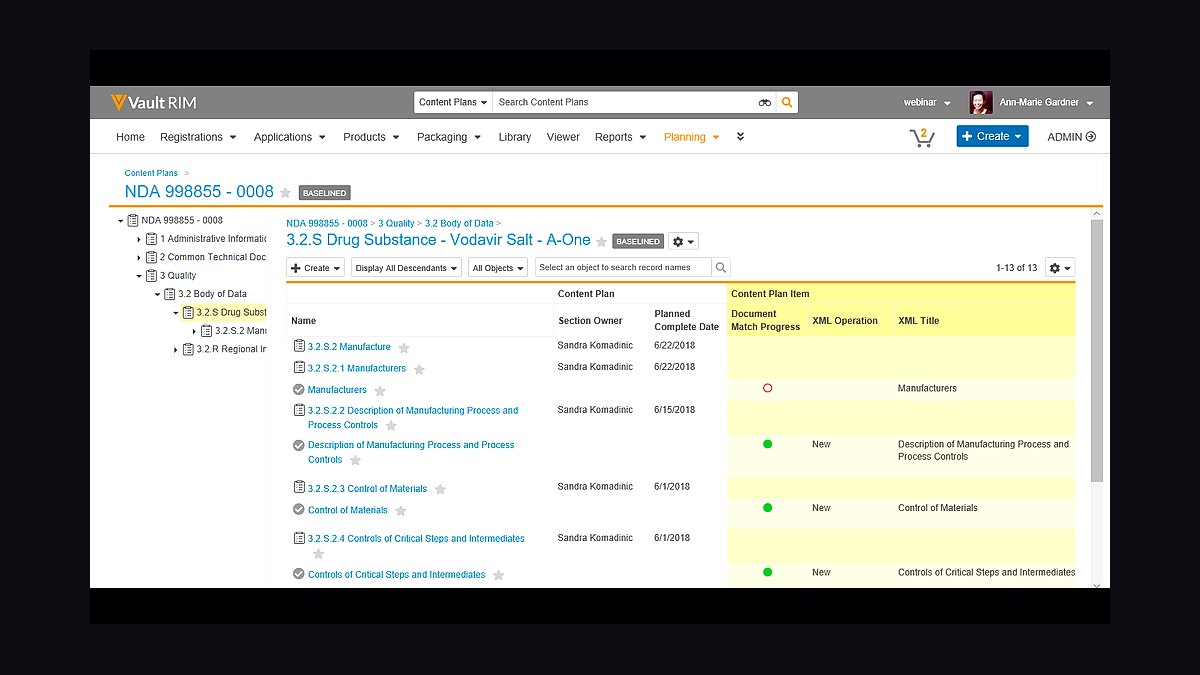Image resolution: width=1200 pixels, height=675 pixels.
Task: Star the 3.2.S.2.2 Description row
Action: (391, 426)
